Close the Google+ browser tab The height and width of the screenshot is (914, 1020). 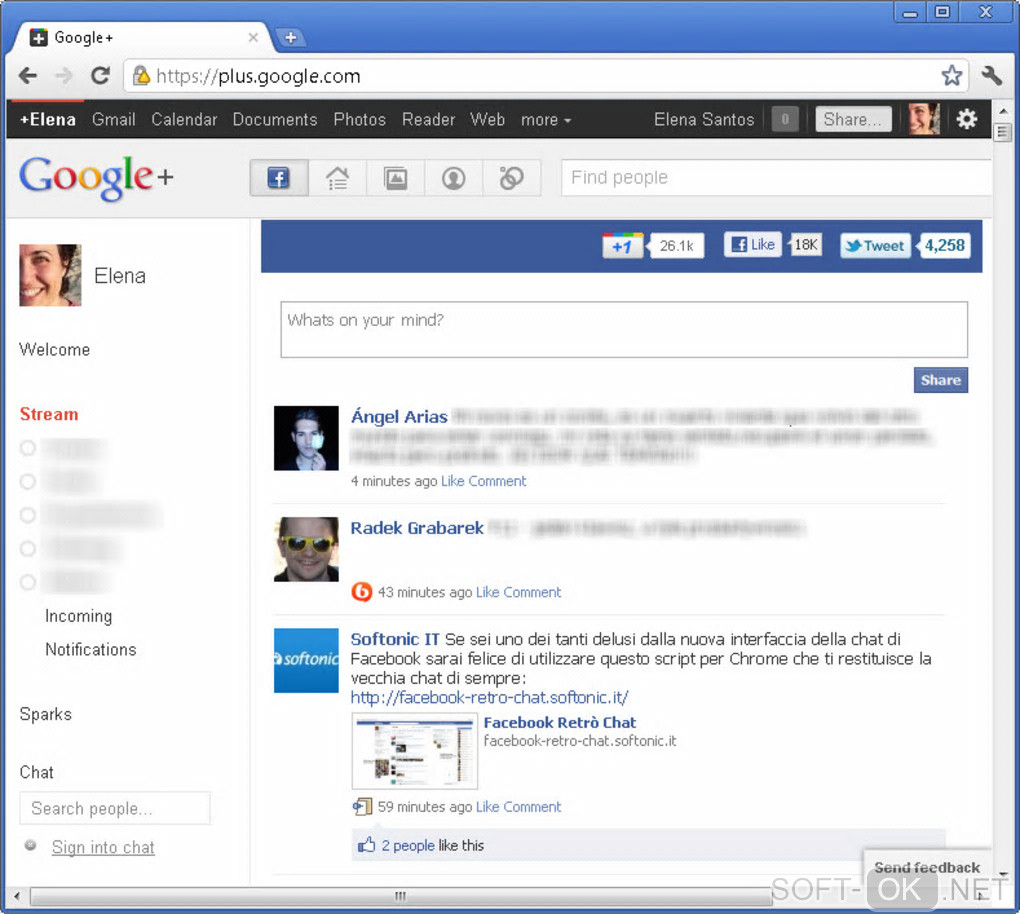click(253, 38)
